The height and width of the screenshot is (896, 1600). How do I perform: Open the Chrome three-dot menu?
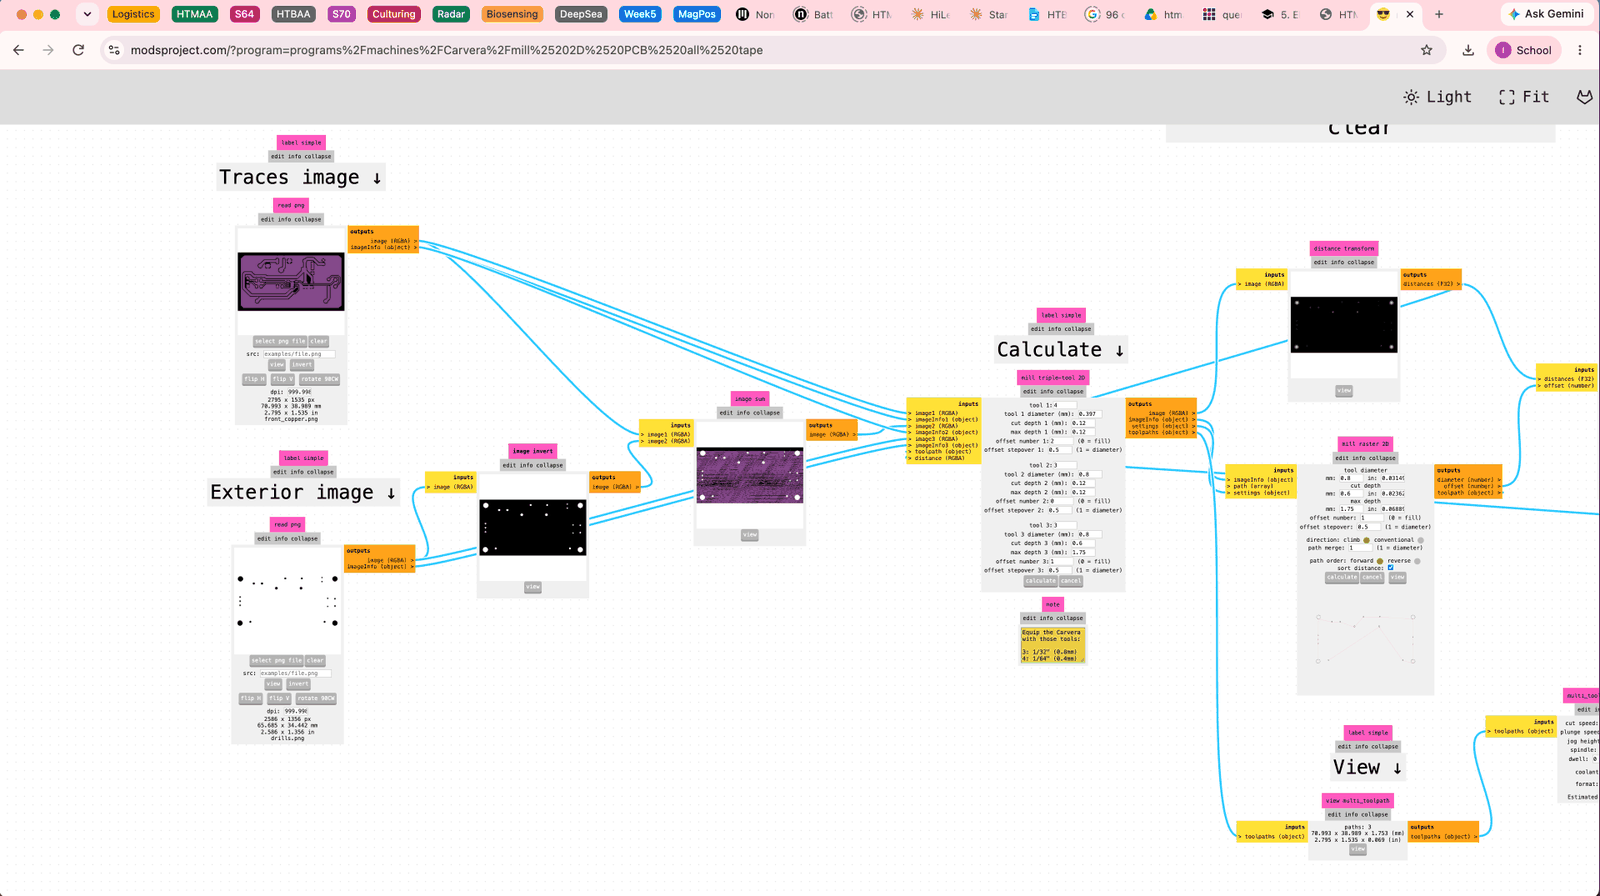tap(1580, 50)
